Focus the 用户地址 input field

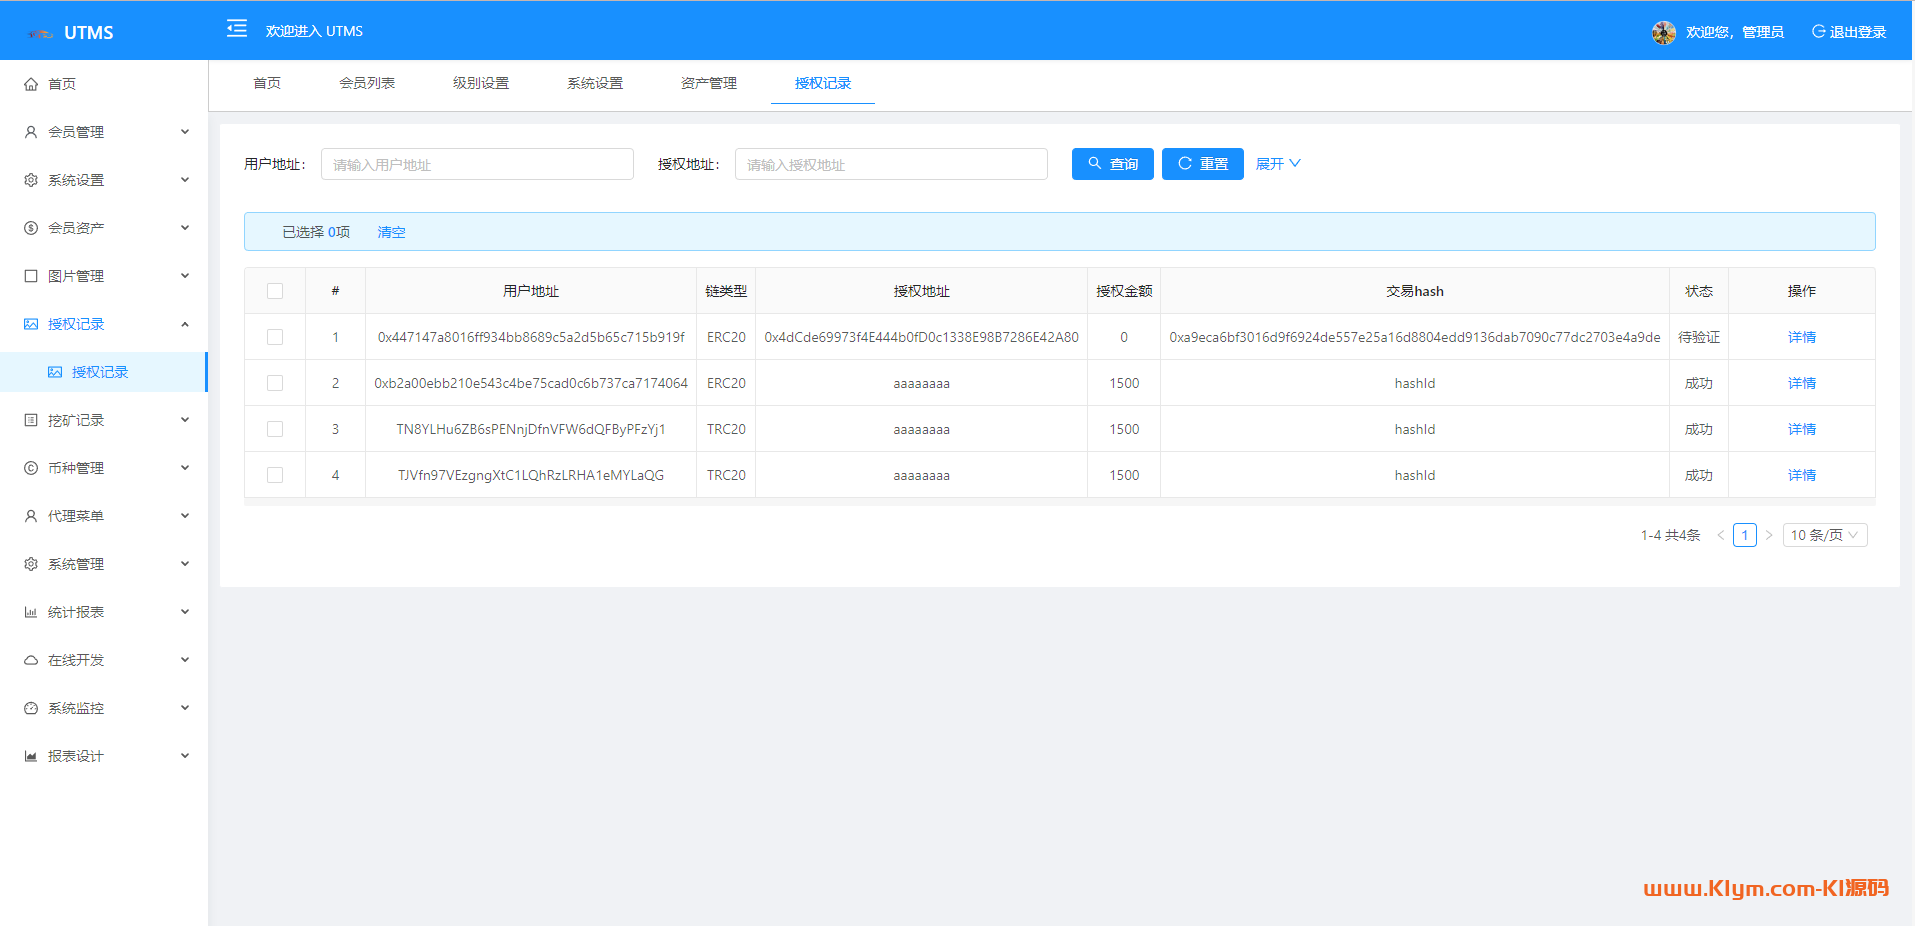pyautogui.click(x=477, y=164)
